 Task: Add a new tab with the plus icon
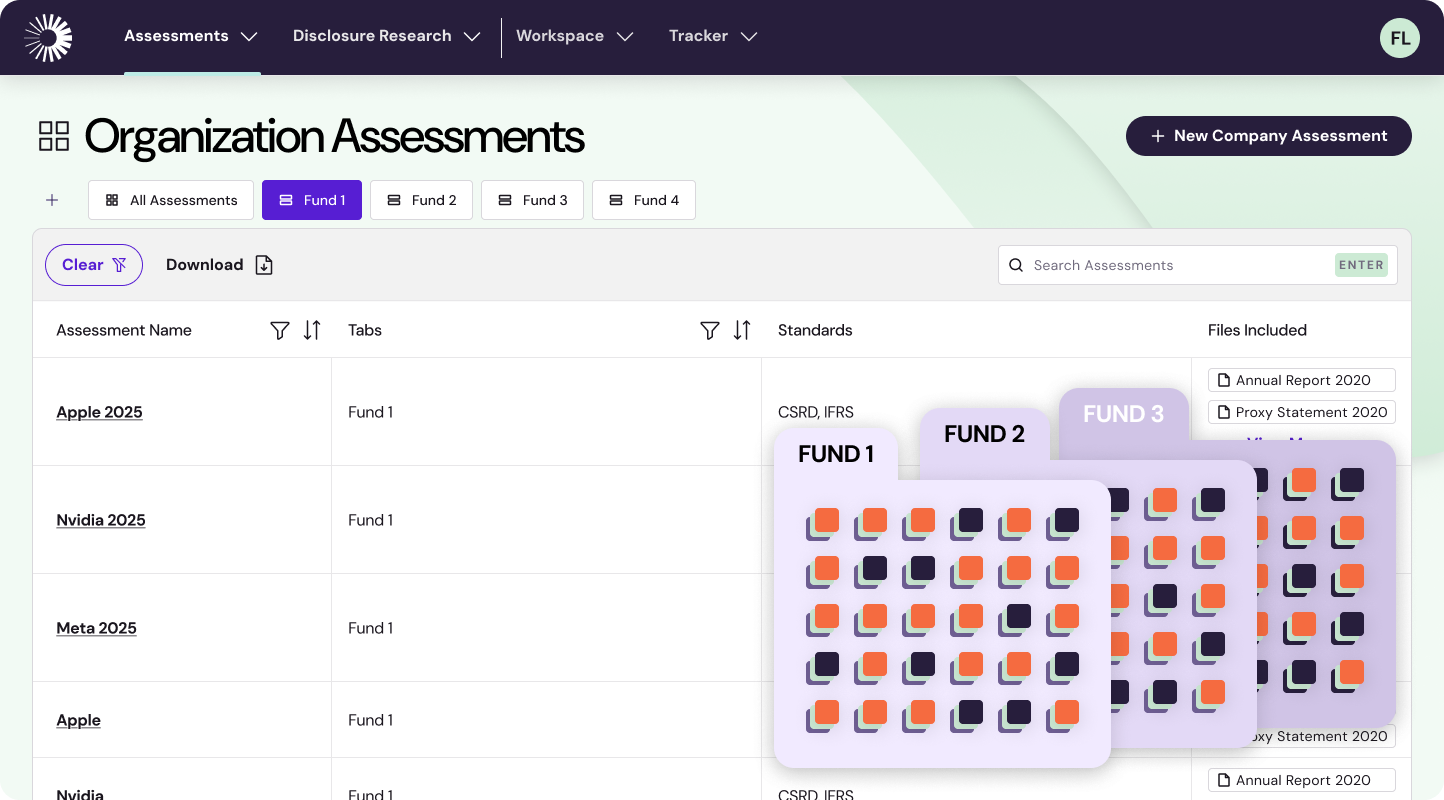pyautogui.click(x=52, y=200)
